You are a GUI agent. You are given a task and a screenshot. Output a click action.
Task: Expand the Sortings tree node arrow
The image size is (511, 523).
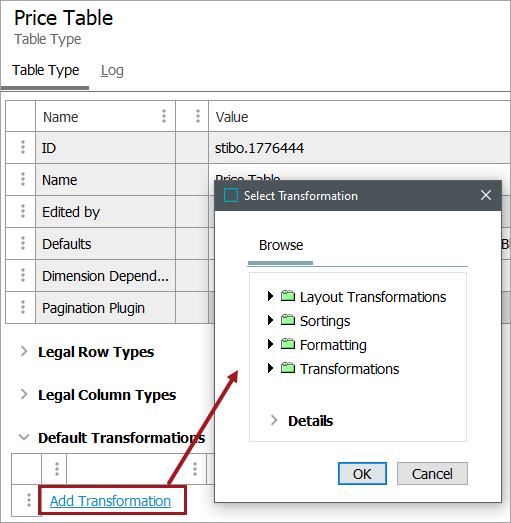tap(270, 320)
